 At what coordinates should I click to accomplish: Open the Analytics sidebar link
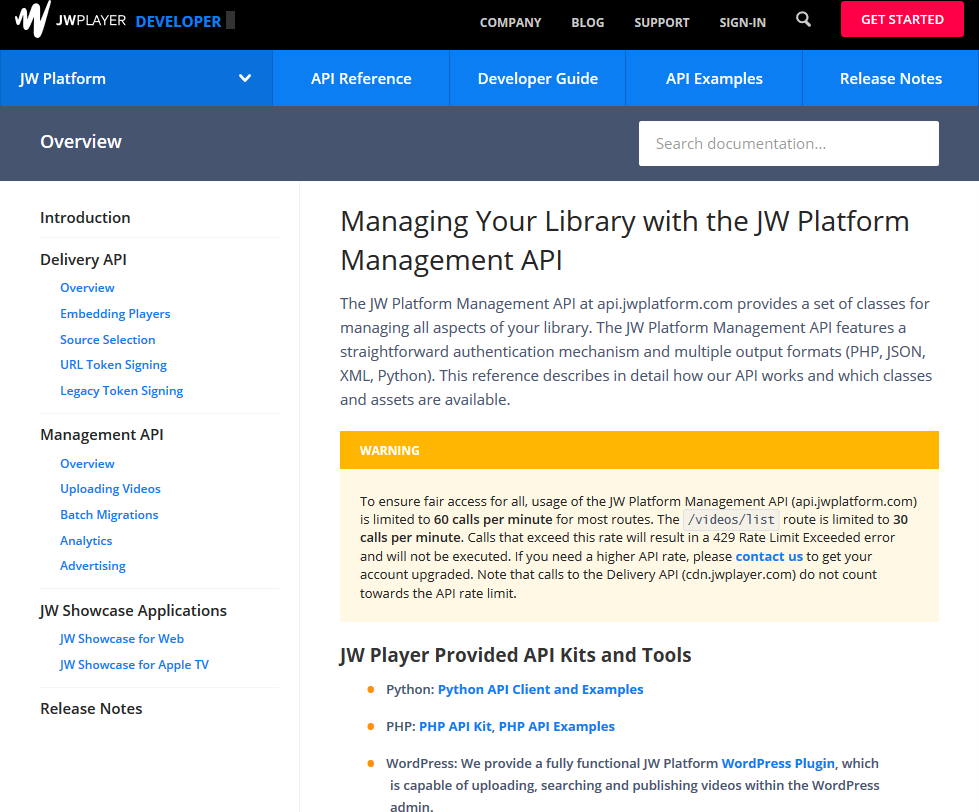click(86, 541)
